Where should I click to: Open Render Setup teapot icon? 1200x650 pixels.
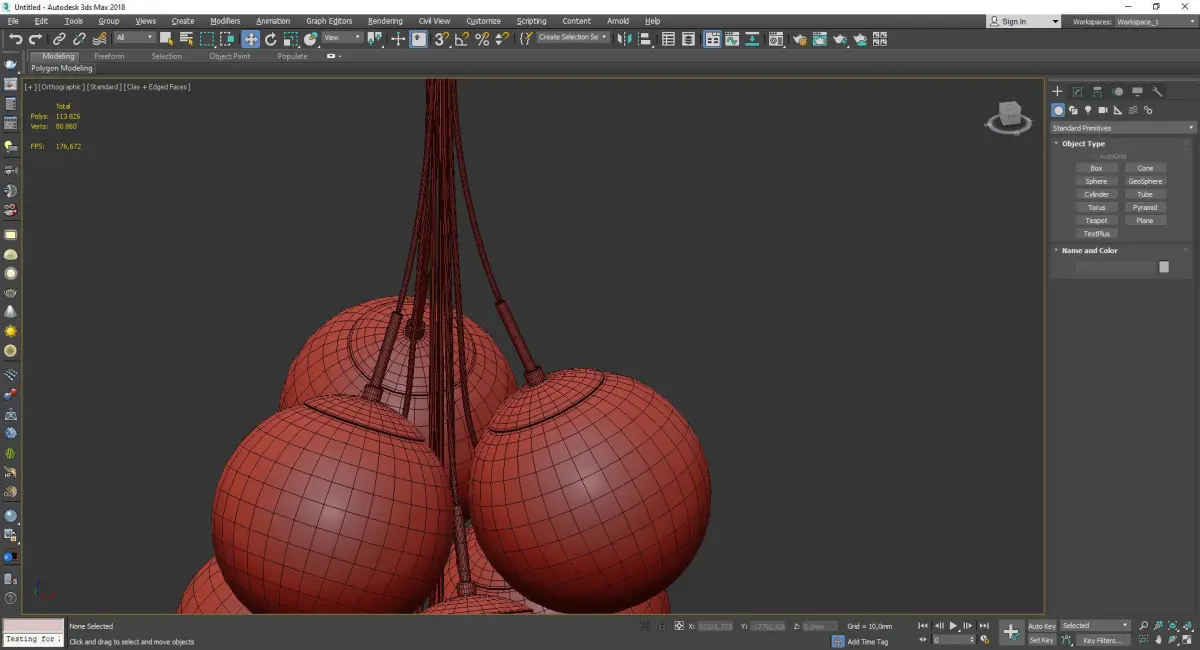click(x=800, y=39)
